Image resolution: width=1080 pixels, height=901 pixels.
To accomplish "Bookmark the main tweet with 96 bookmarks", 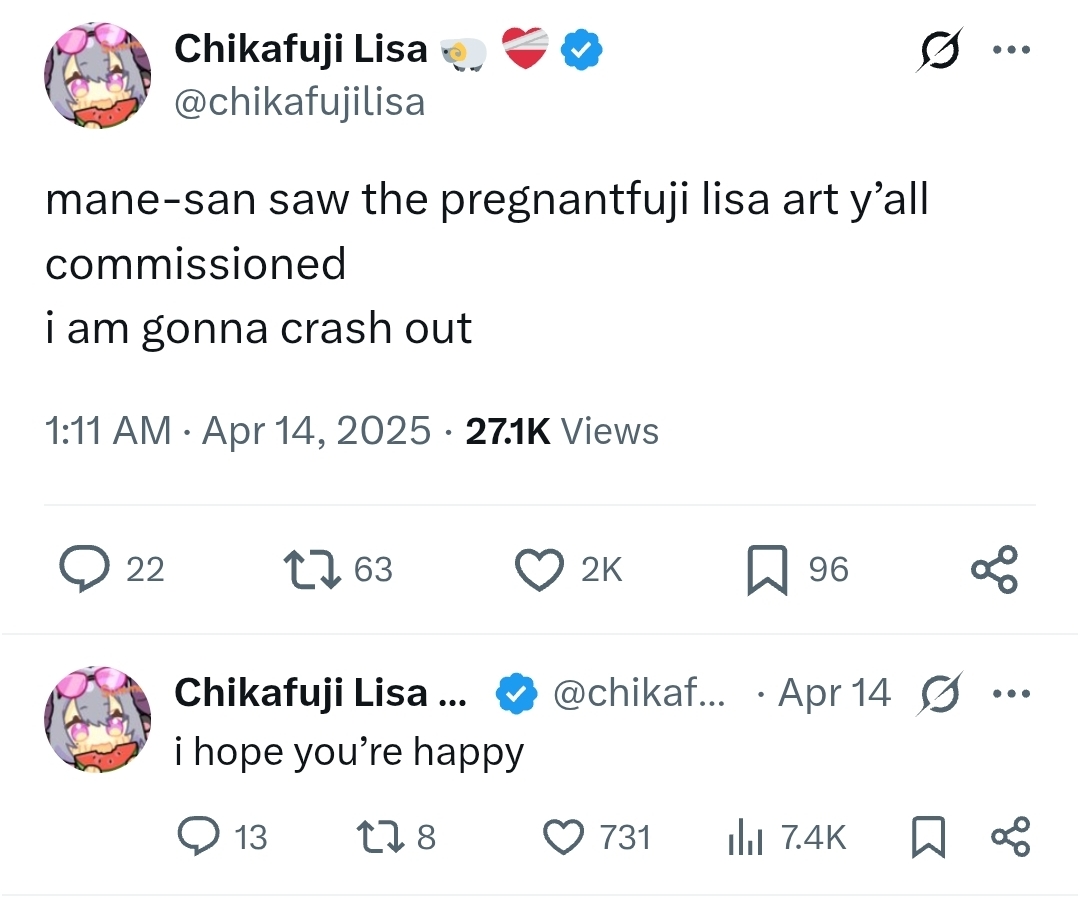I will (x=767, y=571).
